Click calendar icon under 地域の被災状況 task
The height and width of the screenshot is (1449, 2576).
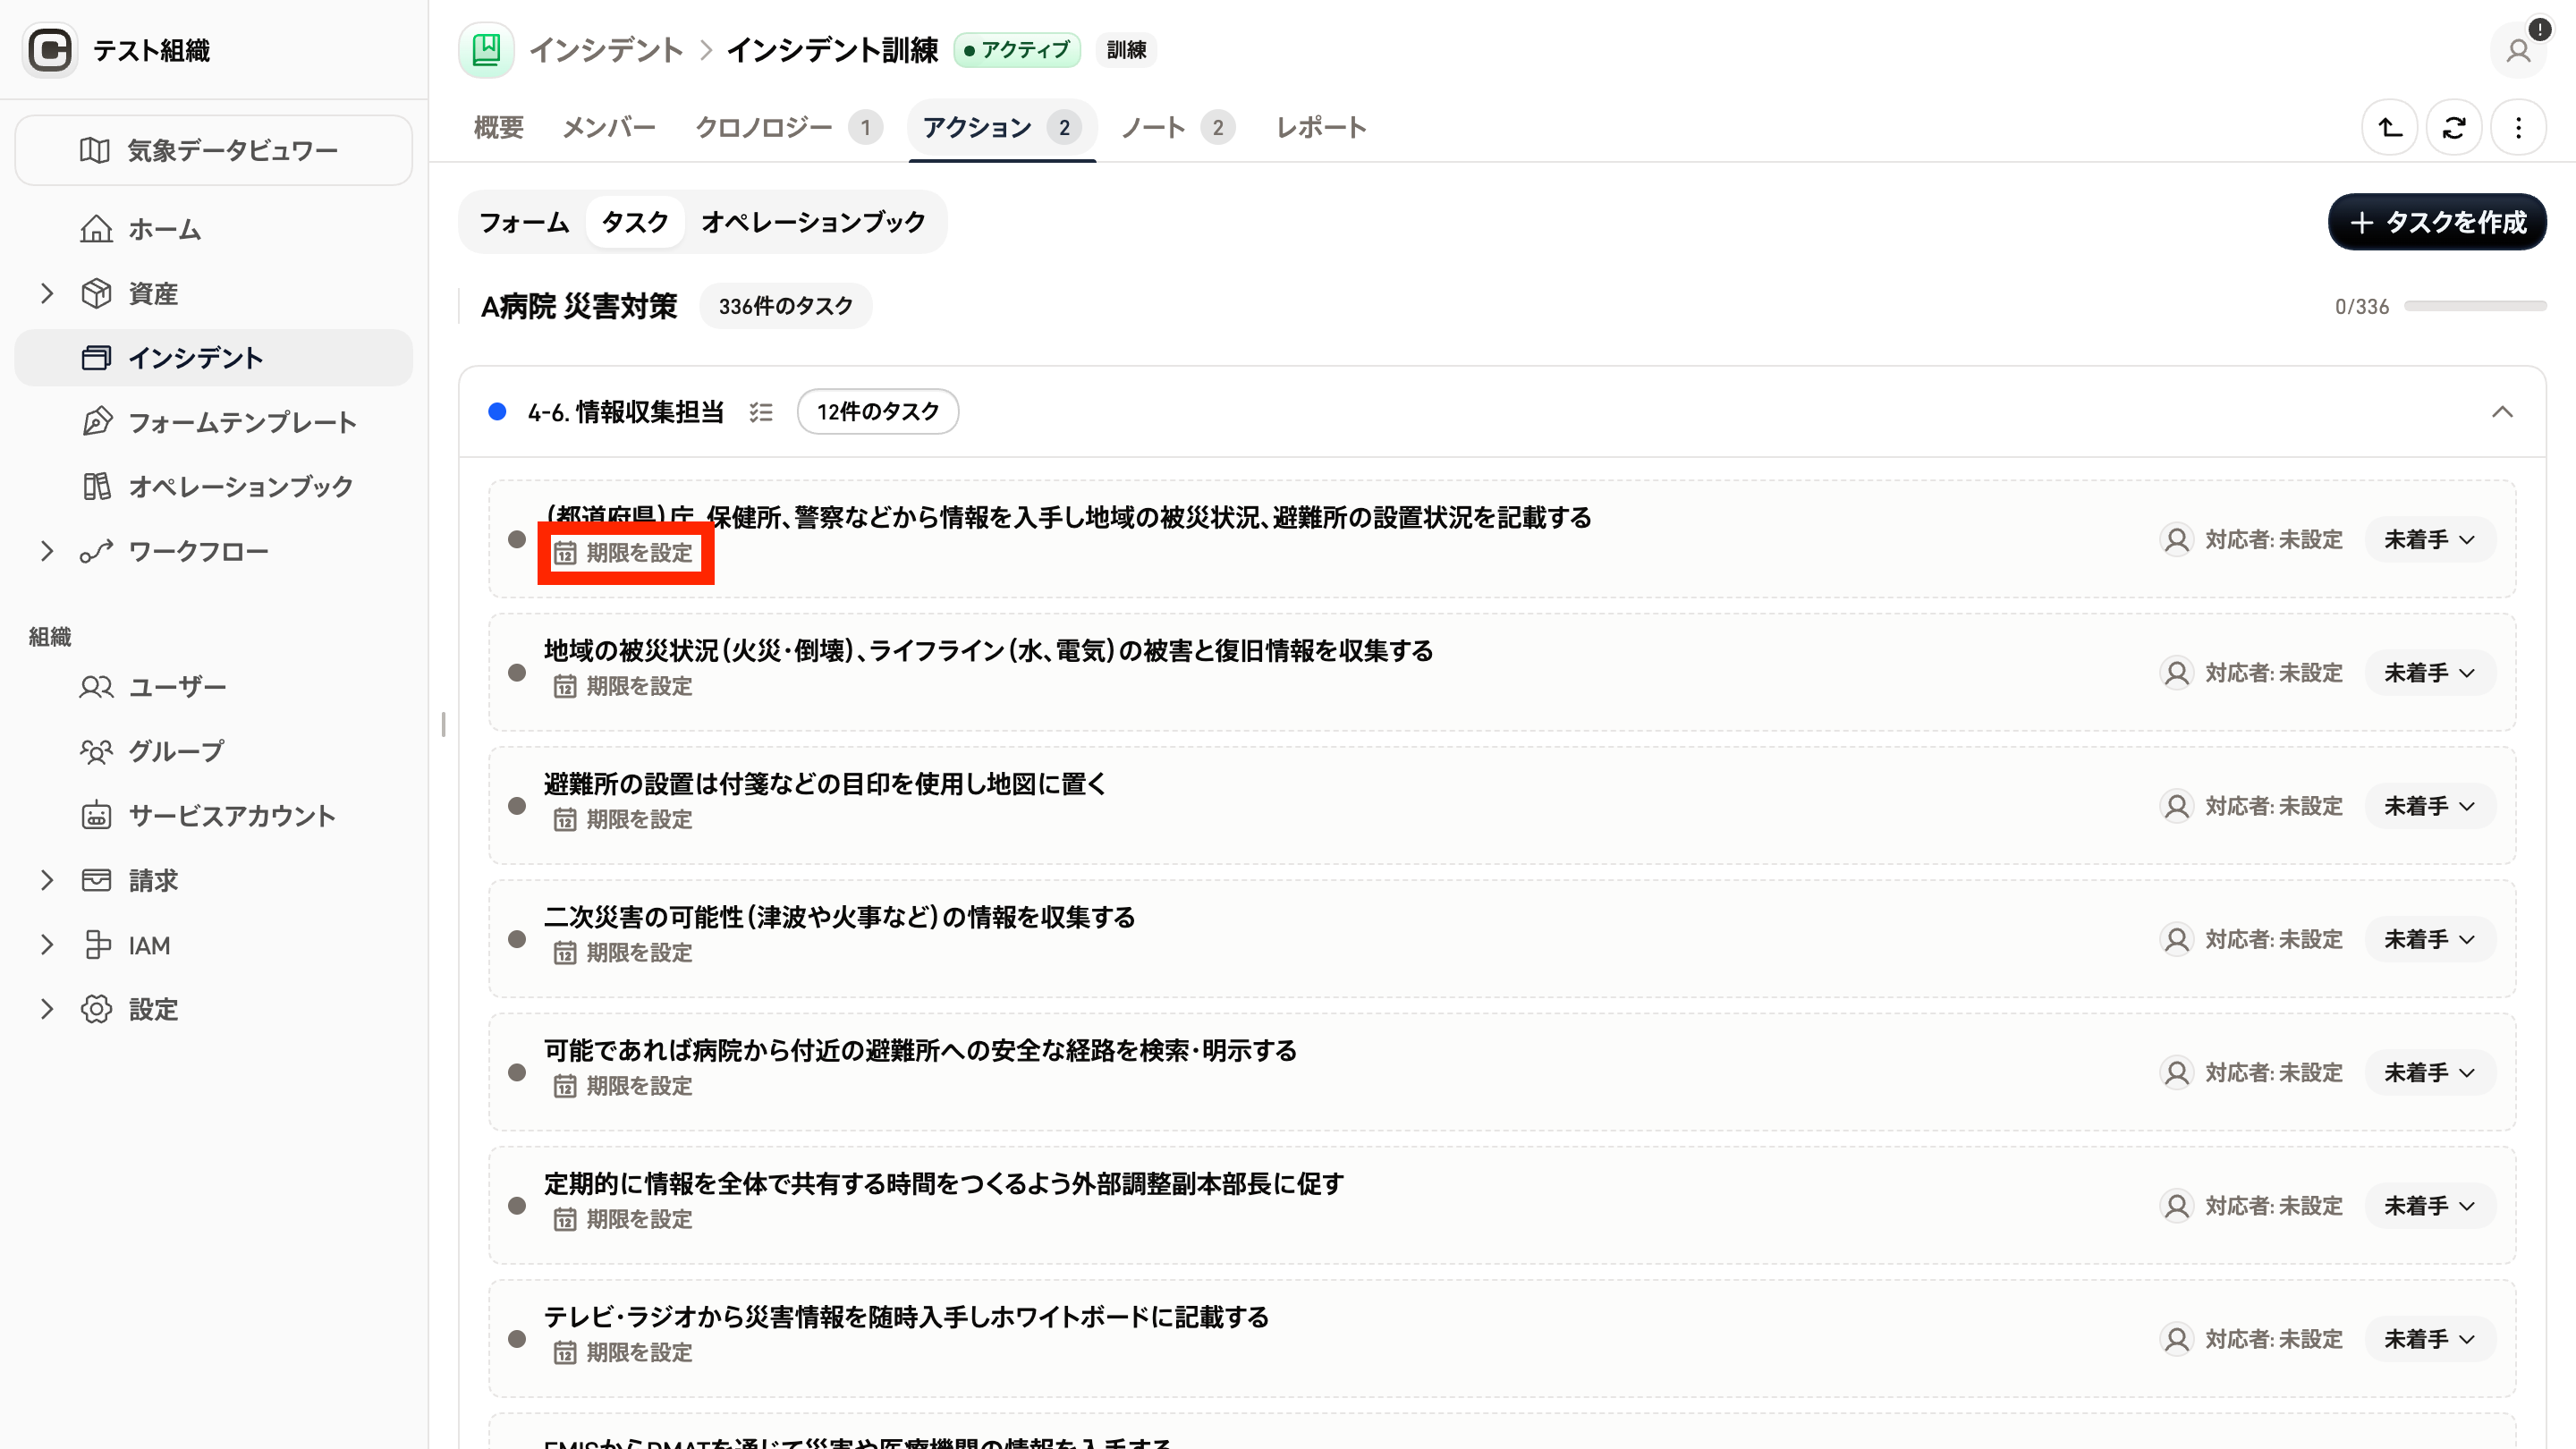click(565, 686)
